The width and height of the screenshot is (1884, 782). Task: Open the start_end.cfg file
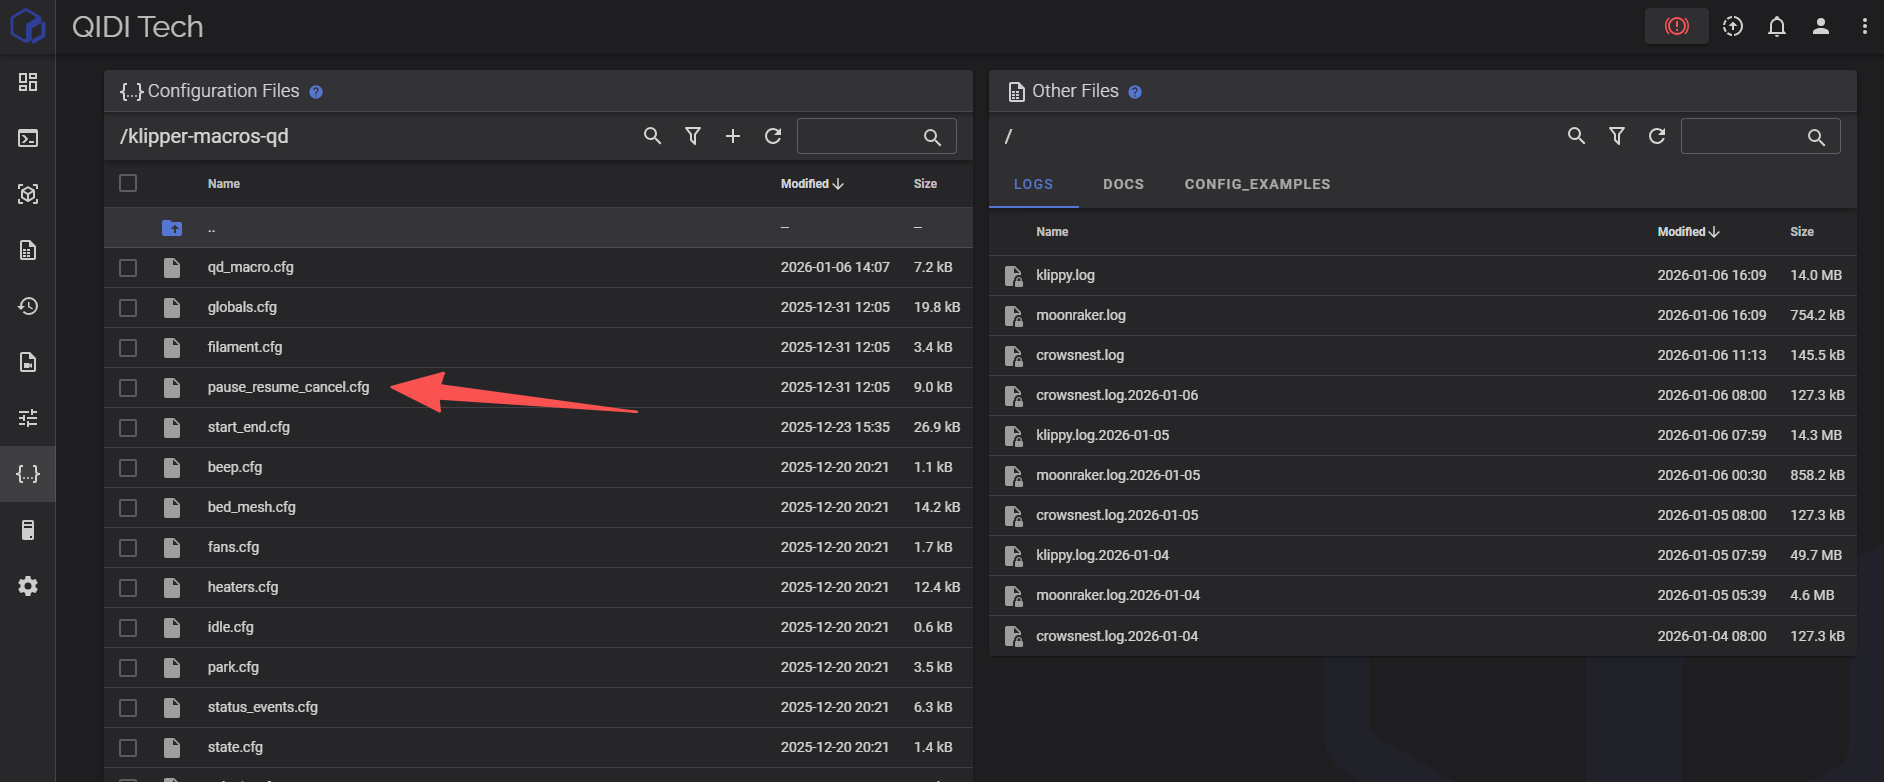pos(249,427)
